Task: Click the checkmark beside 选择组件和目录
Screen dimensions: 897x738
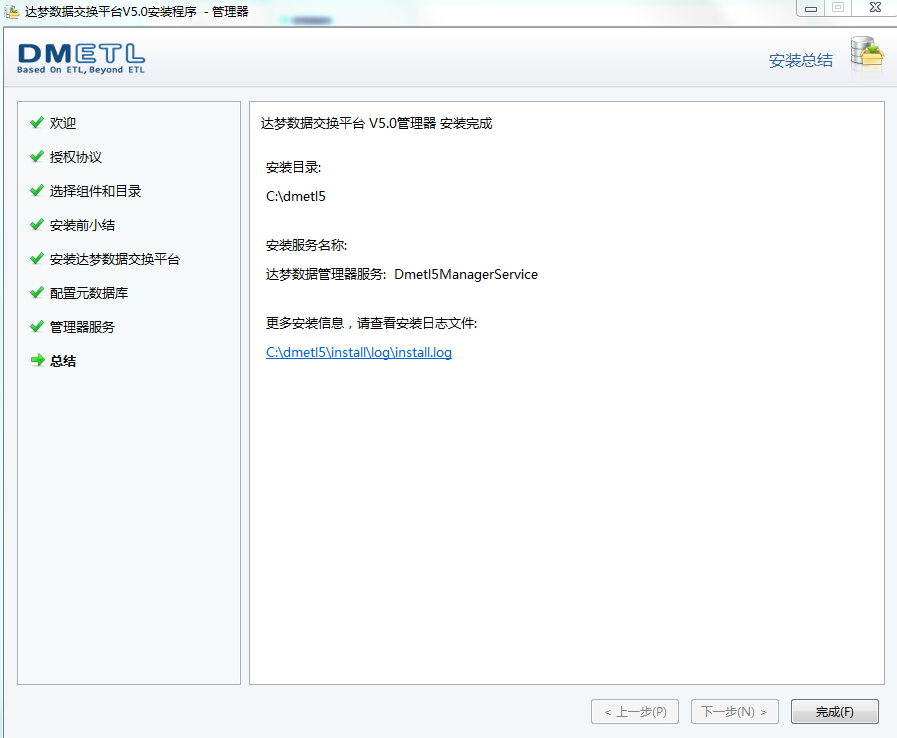Action: [37, 191]
